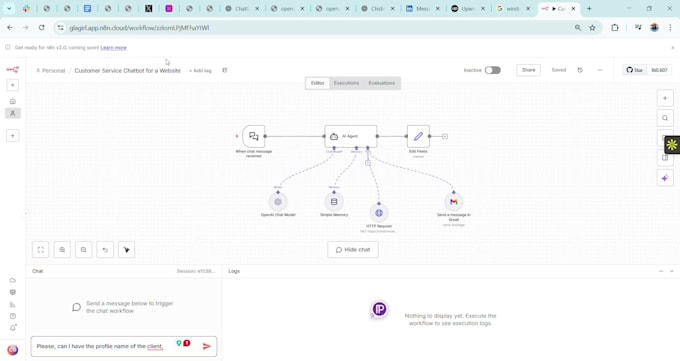Click Add tag next to workflow name
Viewport: 680px width, 361px height.
(x=200, y=70)
